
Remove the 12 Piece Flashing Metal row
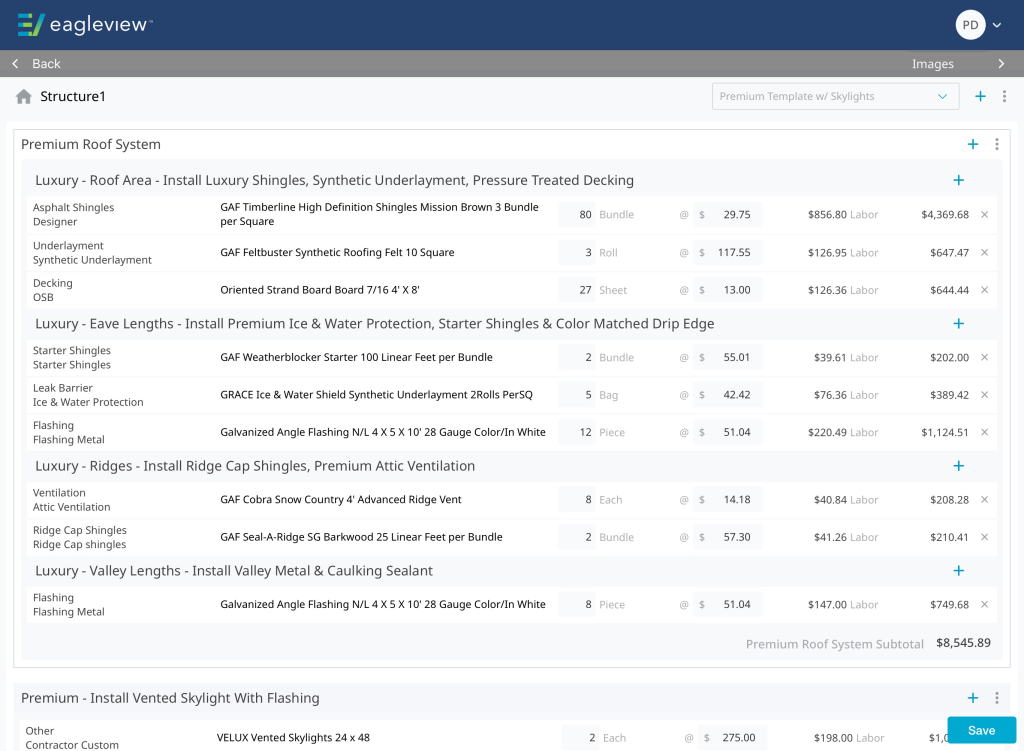pos(985,432)
